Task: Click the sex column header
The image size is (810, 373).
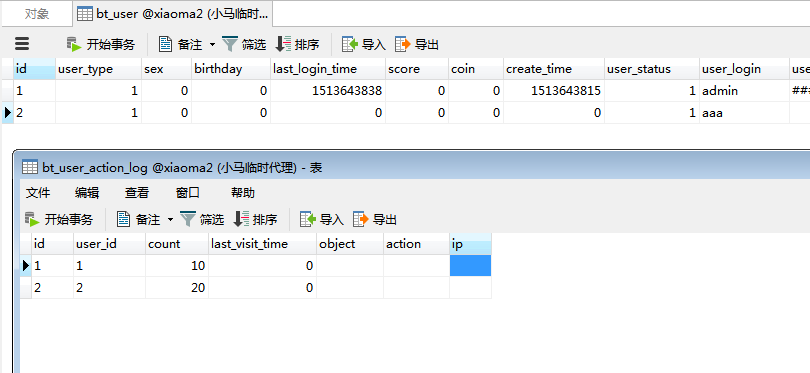Action: pos(166,69)
